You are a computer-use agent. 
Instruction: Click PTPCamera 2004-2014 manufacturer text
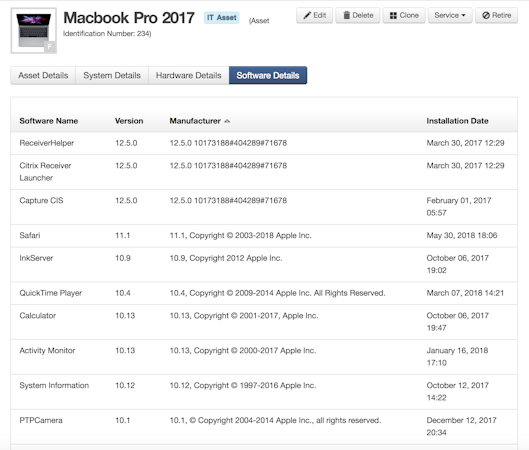(275, 420)
